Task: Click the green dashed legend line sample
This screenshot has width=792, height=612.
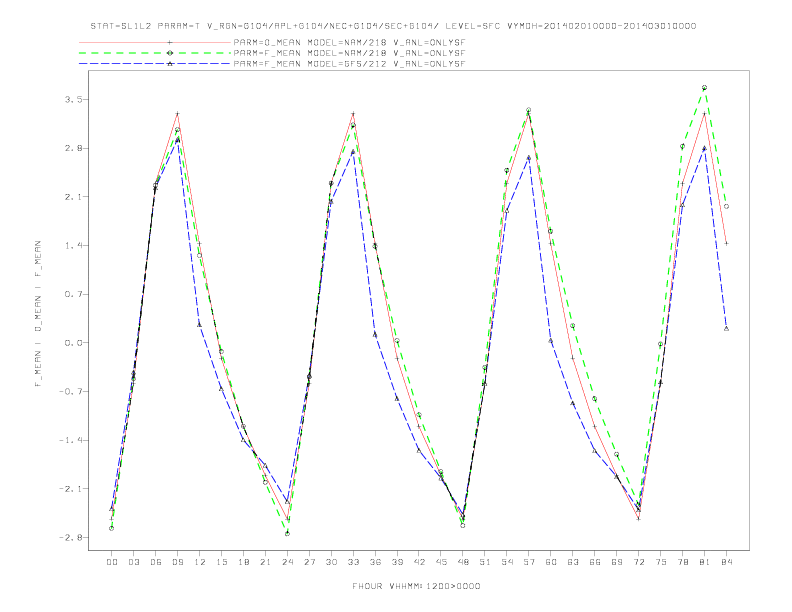Action: [x=155, y=53]
